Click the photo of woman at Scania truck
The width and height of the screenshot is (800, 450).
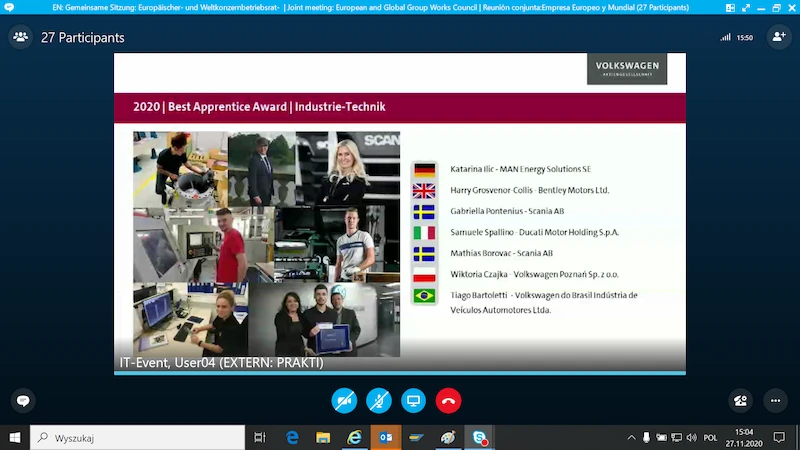347,169
